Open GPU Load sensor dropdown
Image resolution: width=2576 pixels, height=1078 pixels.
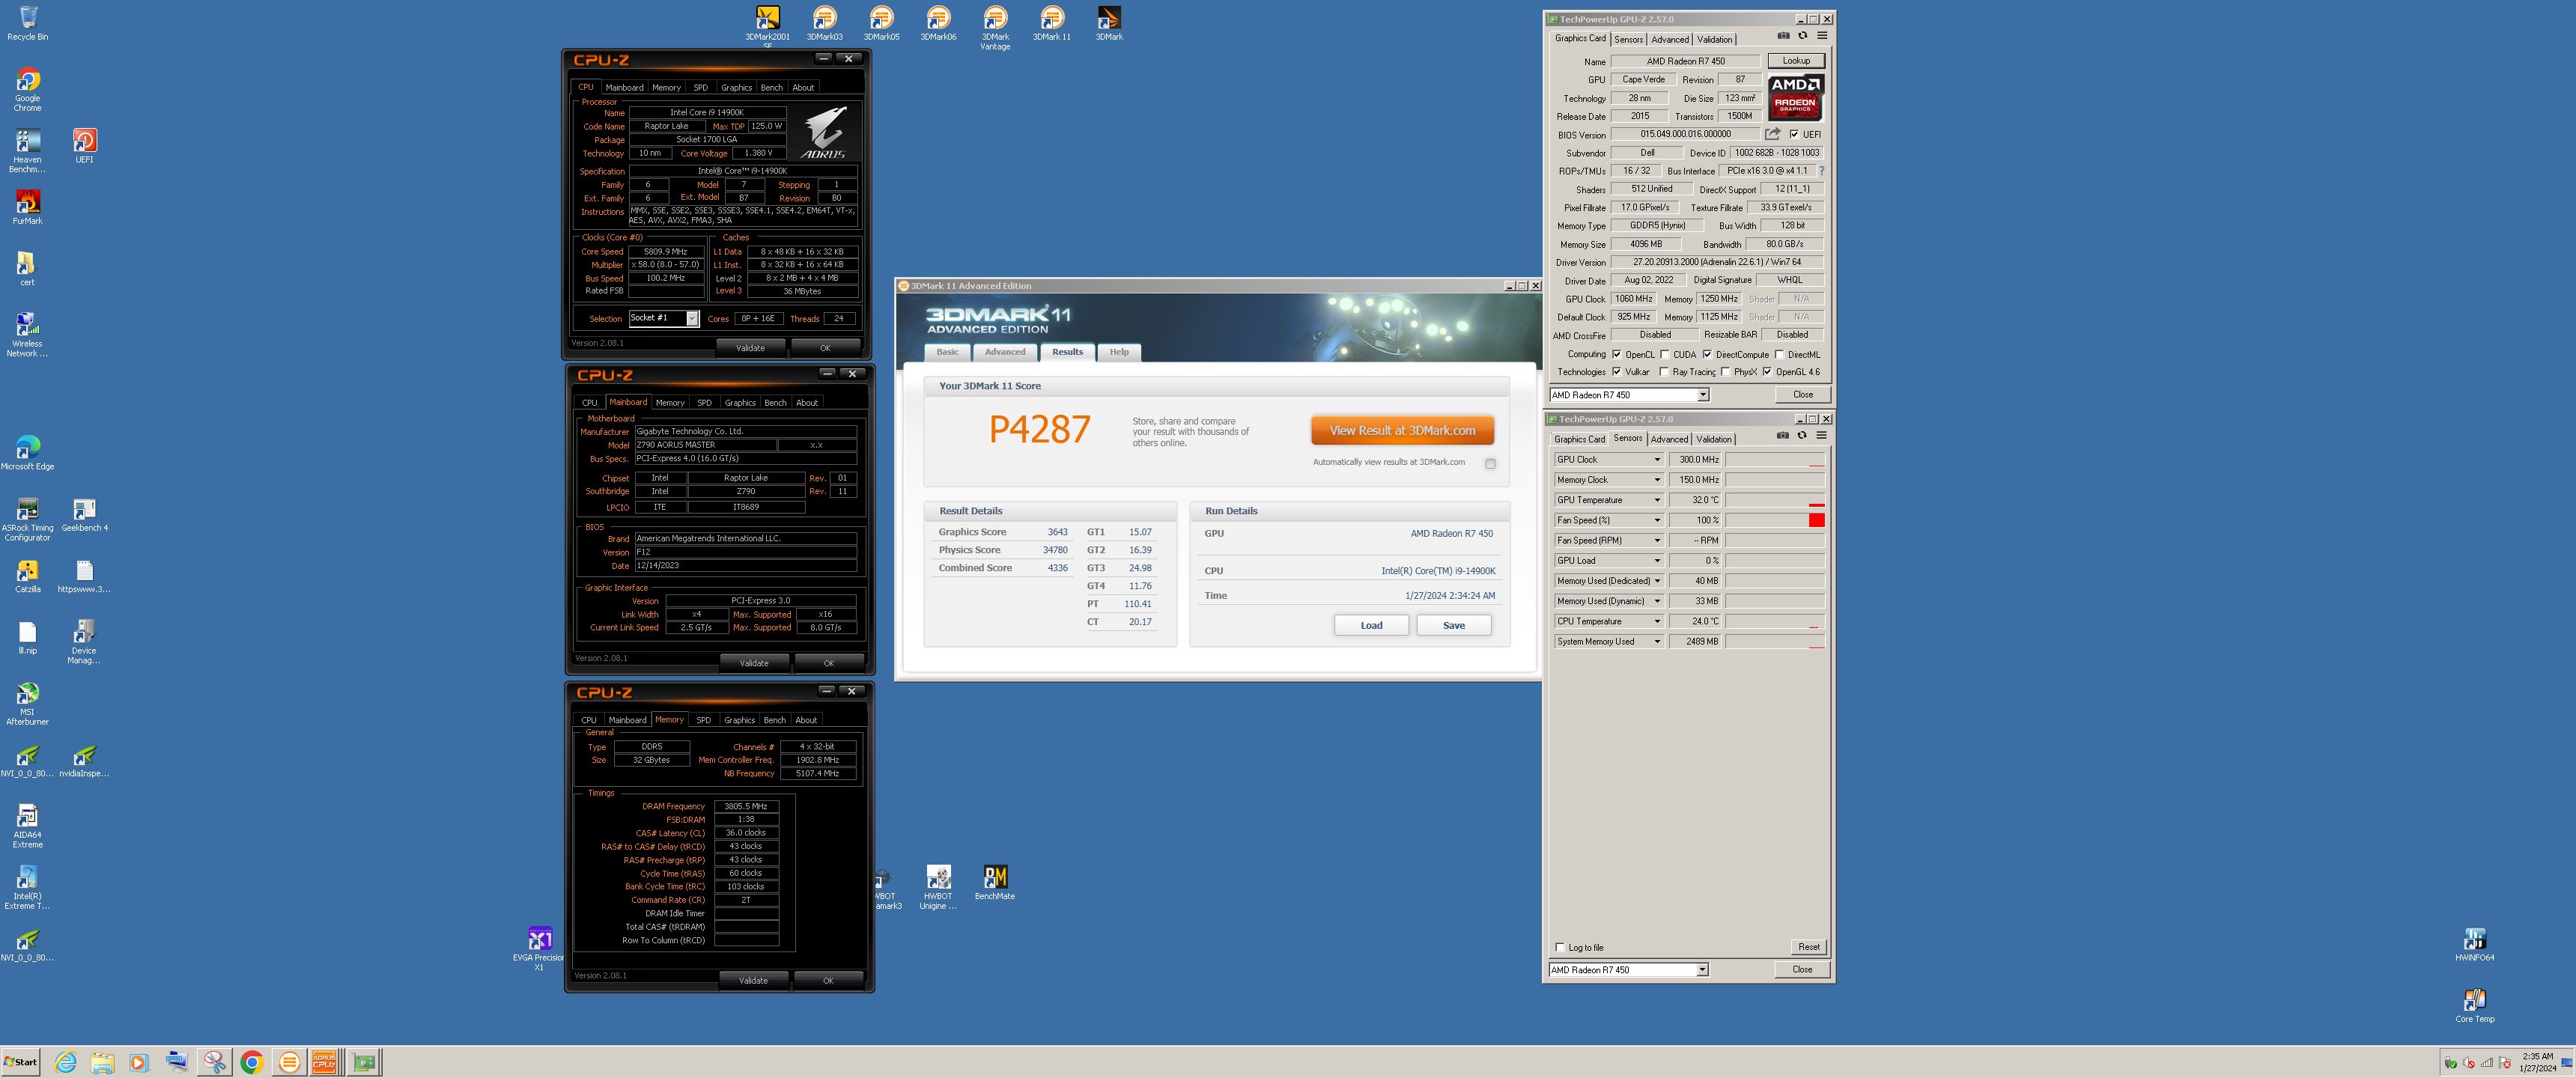[1656, 561]
